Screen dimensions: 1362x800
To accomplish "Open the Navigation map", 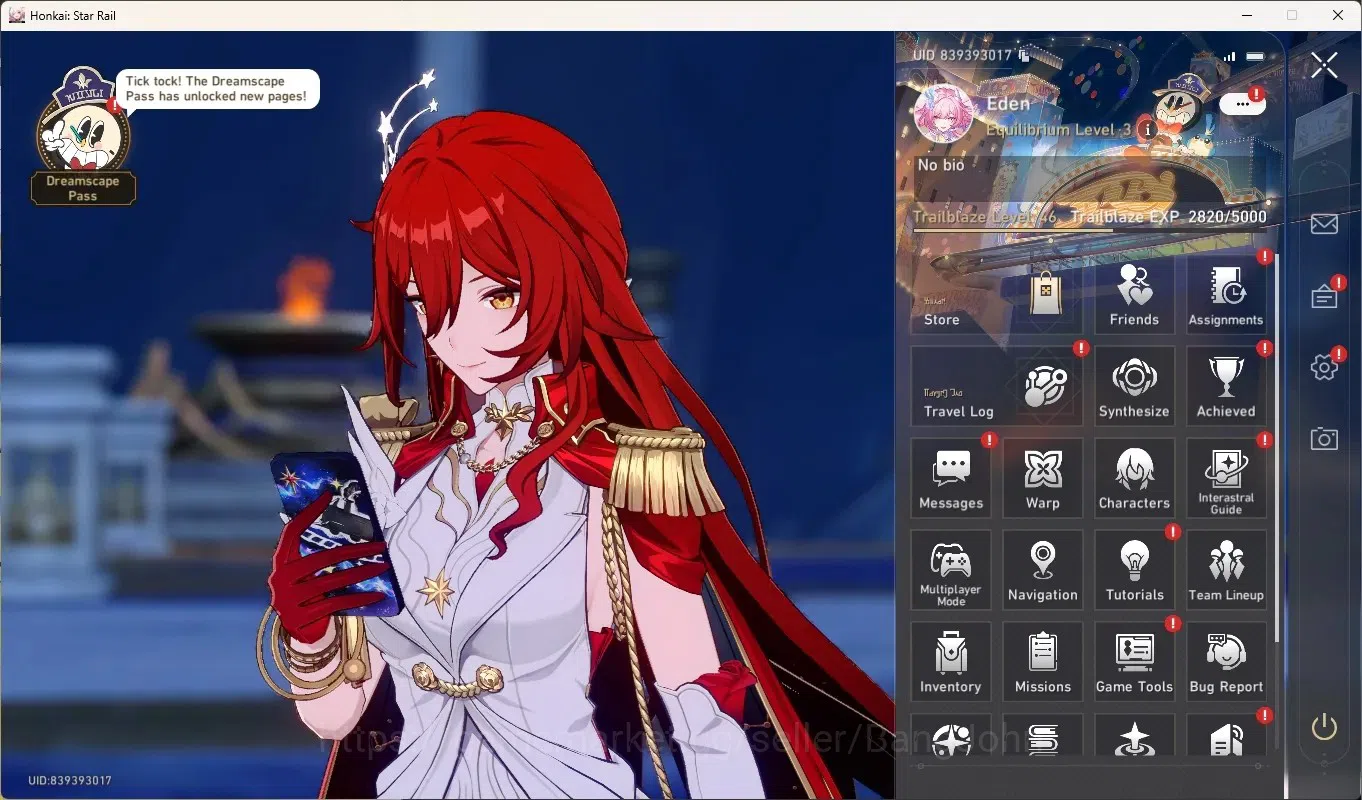I will click(1042, 570).
